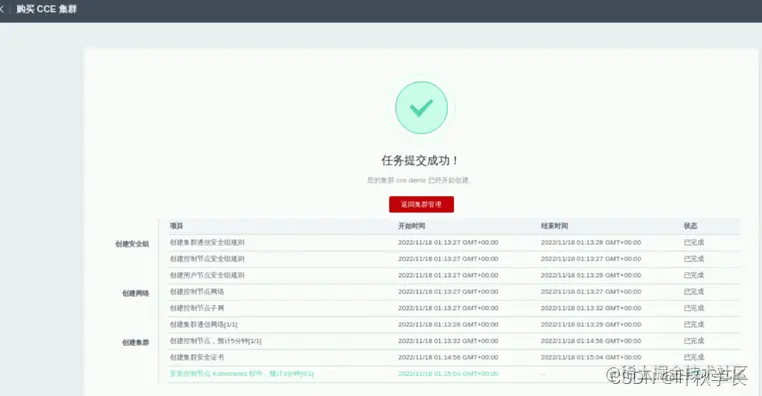Click the green success checkmark icon
The width and height of the screenshot is (762, 396).
[x=421, y=107]
